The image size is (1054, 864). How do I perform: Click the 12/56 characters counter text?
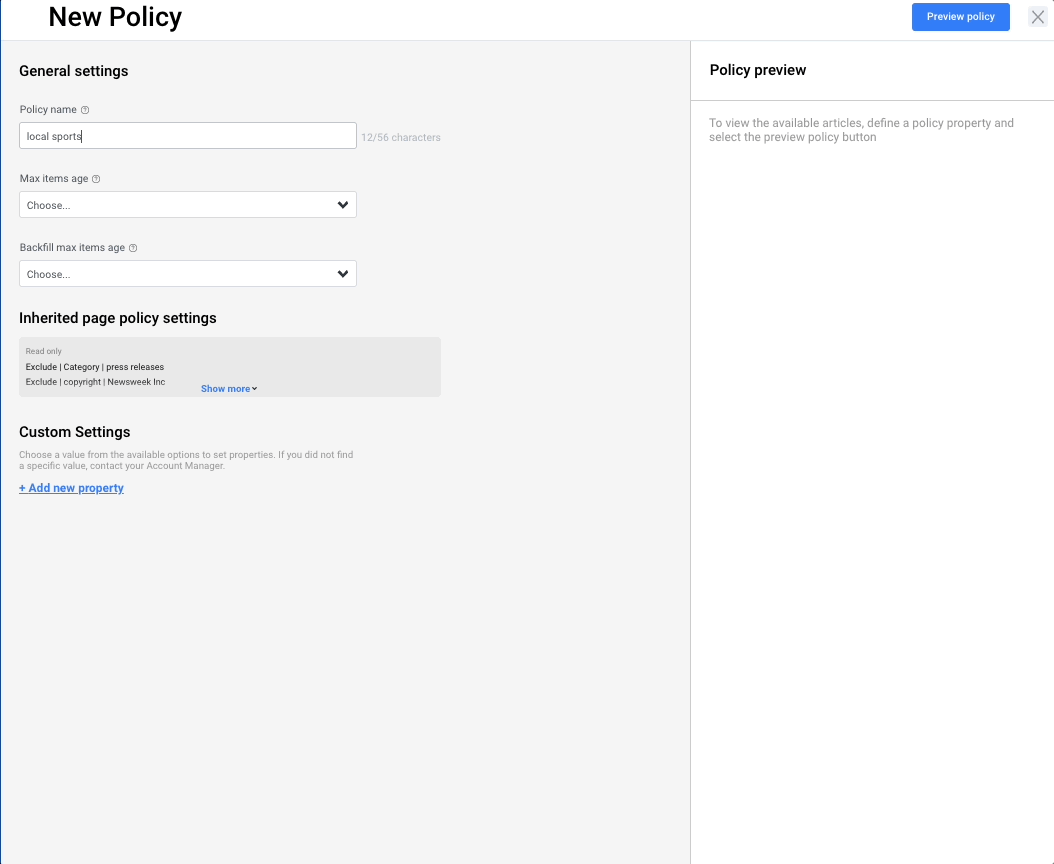(401, 137)
